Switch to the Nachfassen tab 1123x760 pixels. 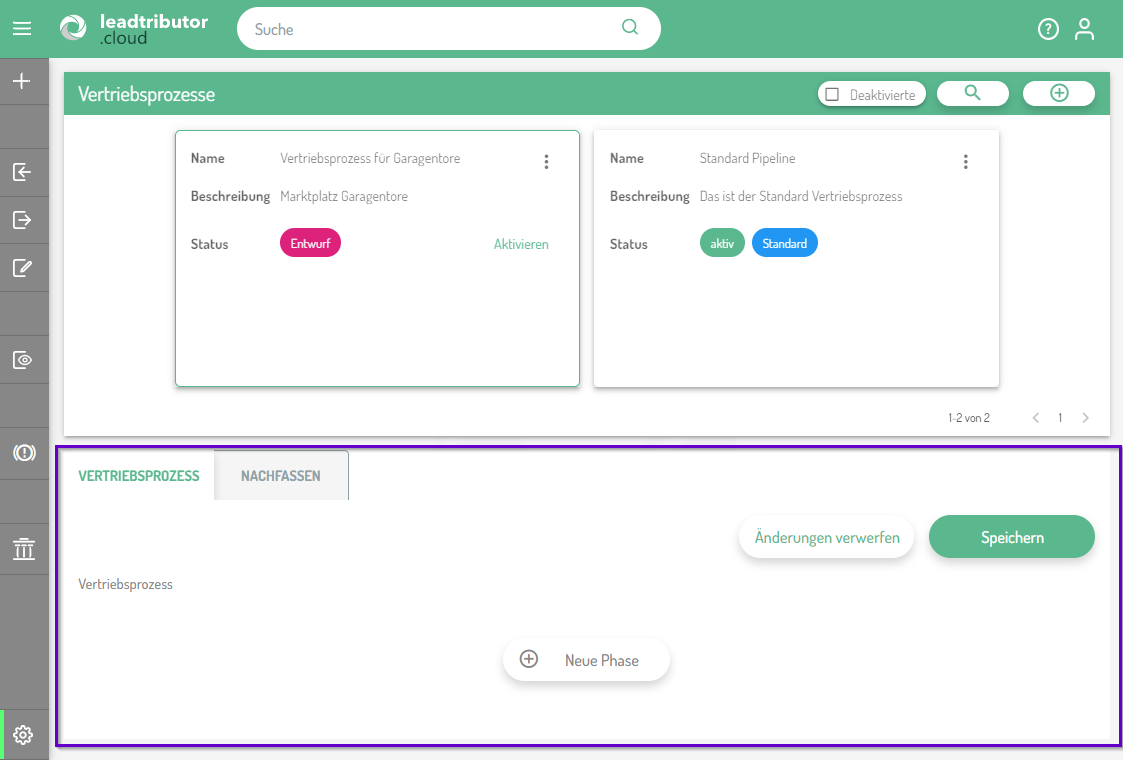coord(281,476)
